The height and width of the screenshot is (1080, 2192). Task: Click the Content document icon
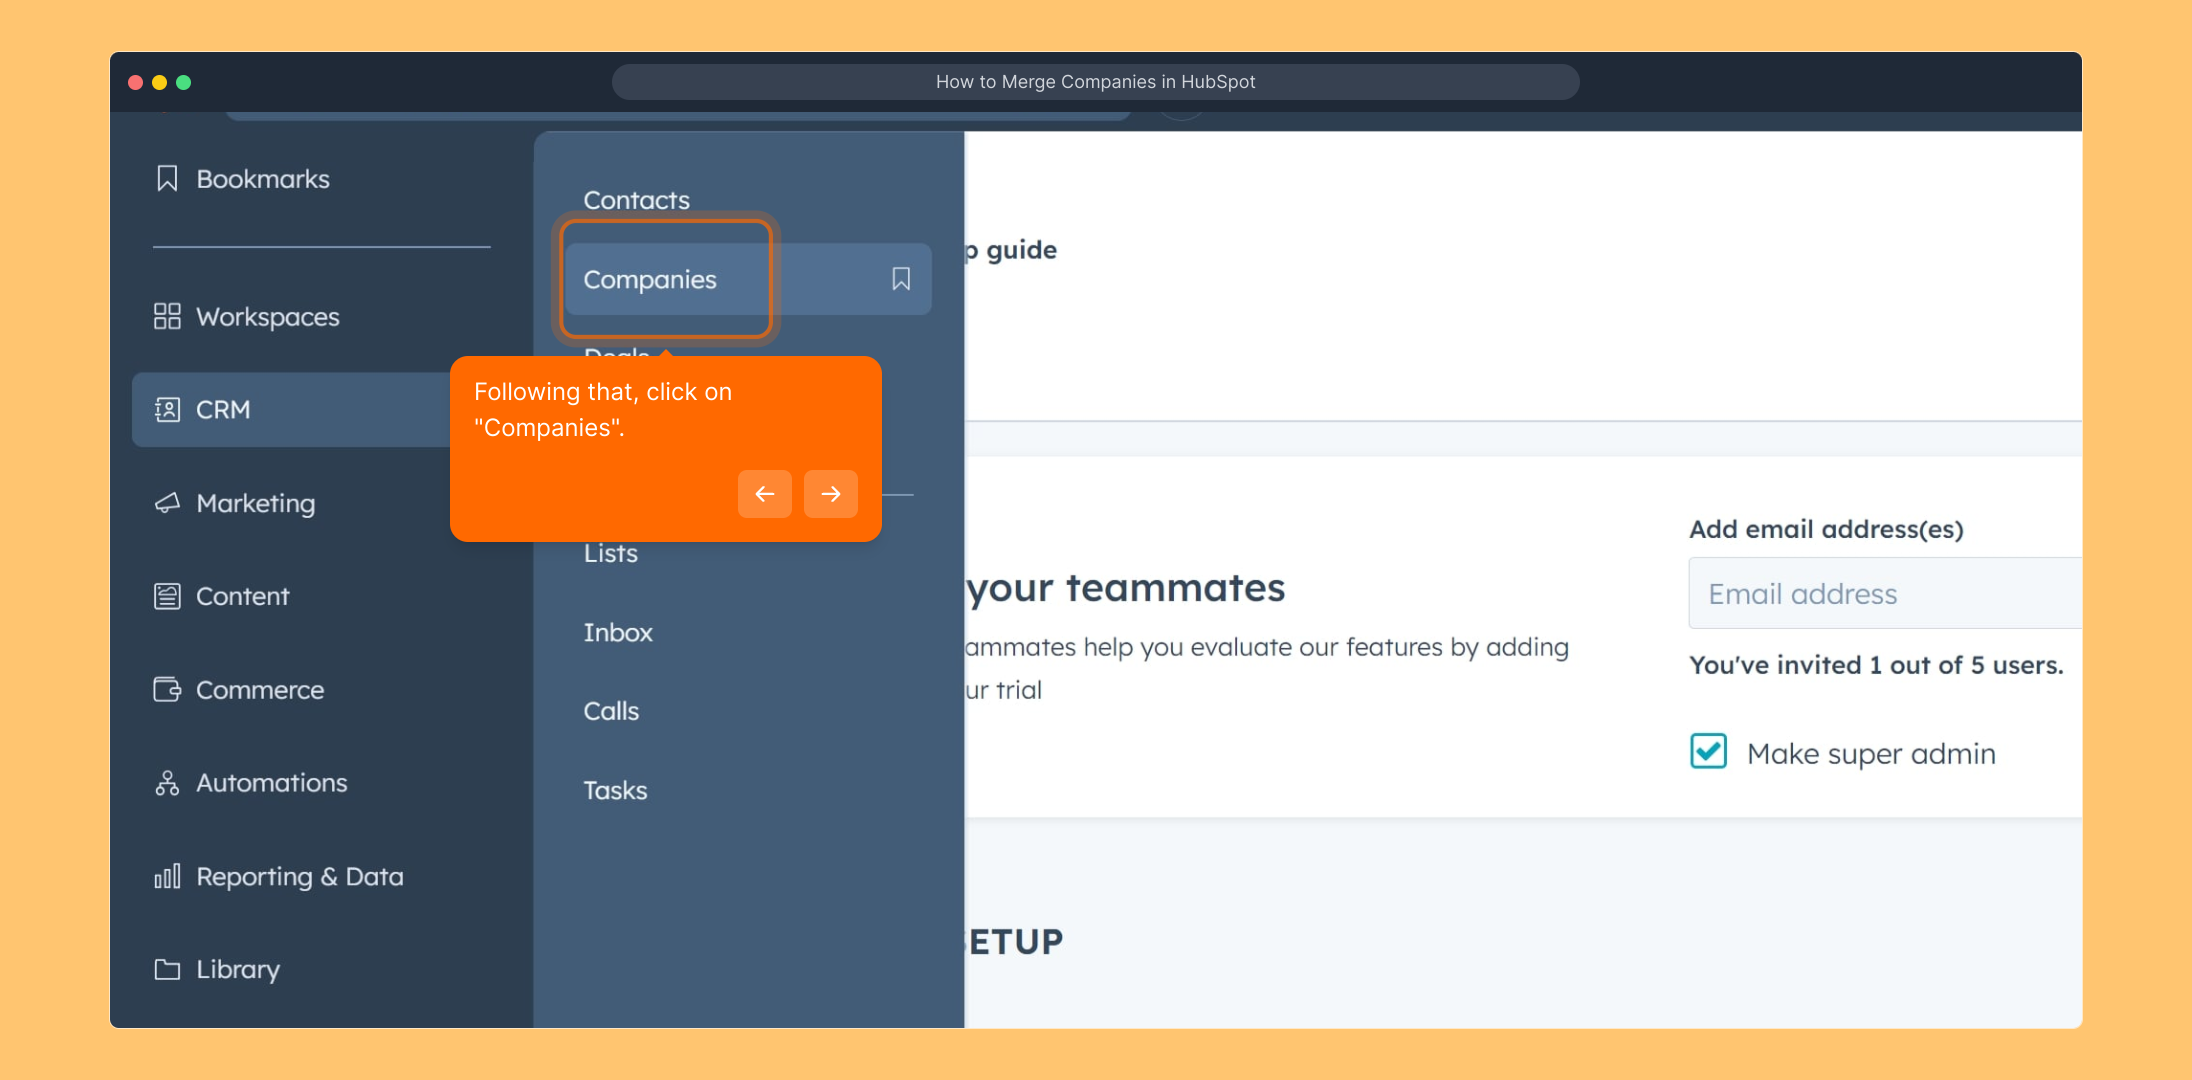[167, 596]
